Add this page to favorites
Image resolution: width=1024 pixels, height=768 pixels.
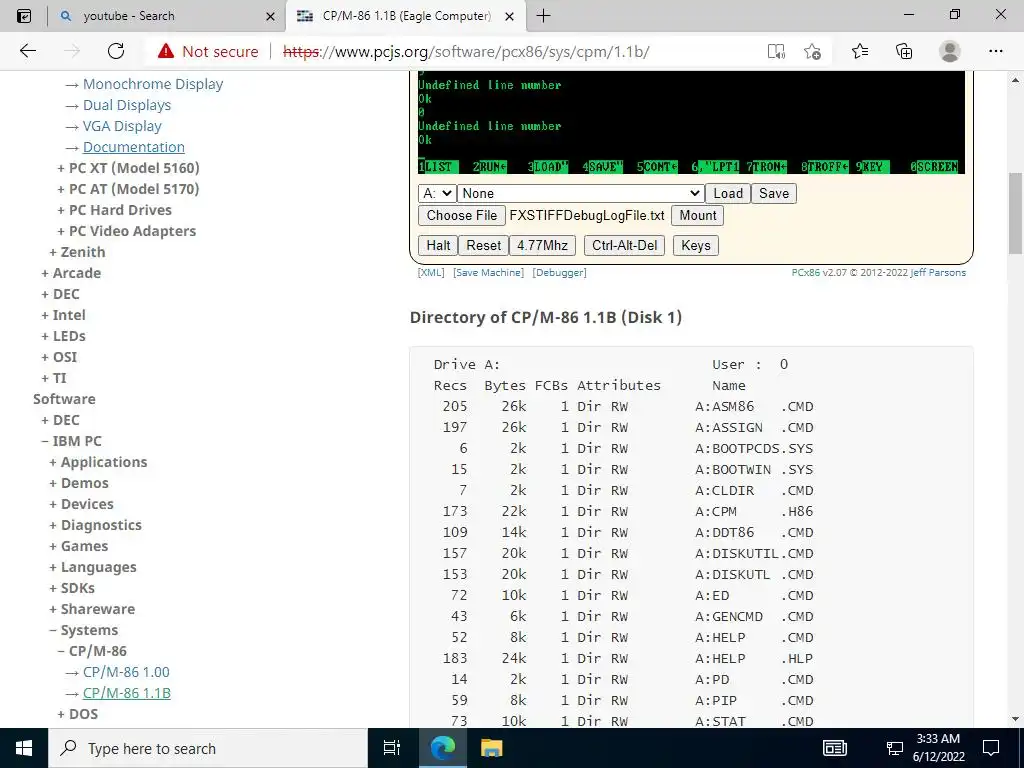[812, 52]
